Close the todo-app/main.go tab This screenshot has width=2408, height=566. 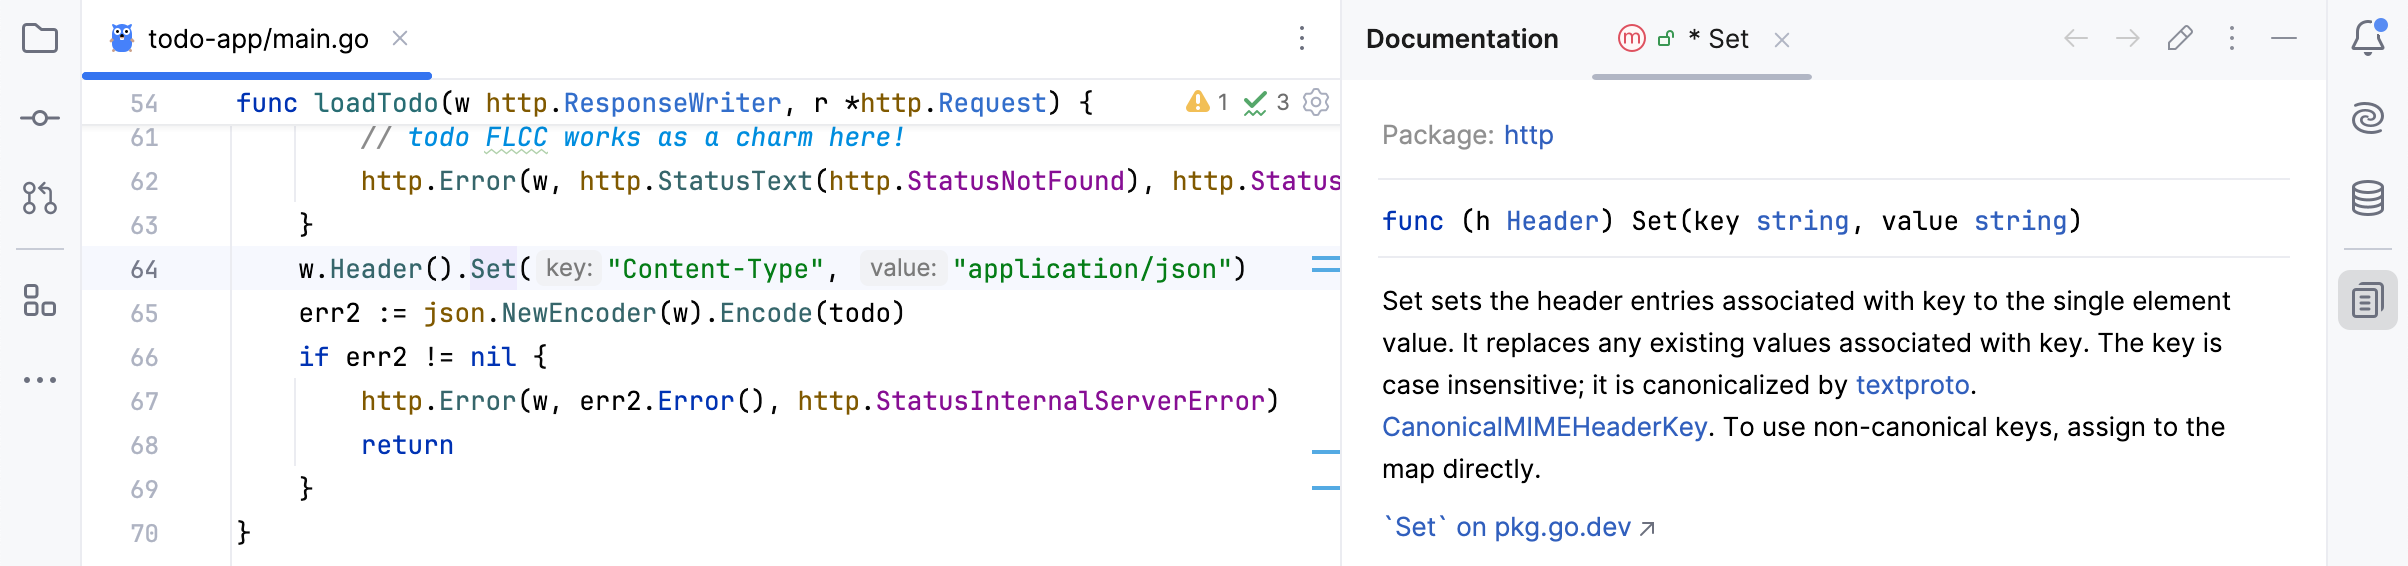pos(400,39)
